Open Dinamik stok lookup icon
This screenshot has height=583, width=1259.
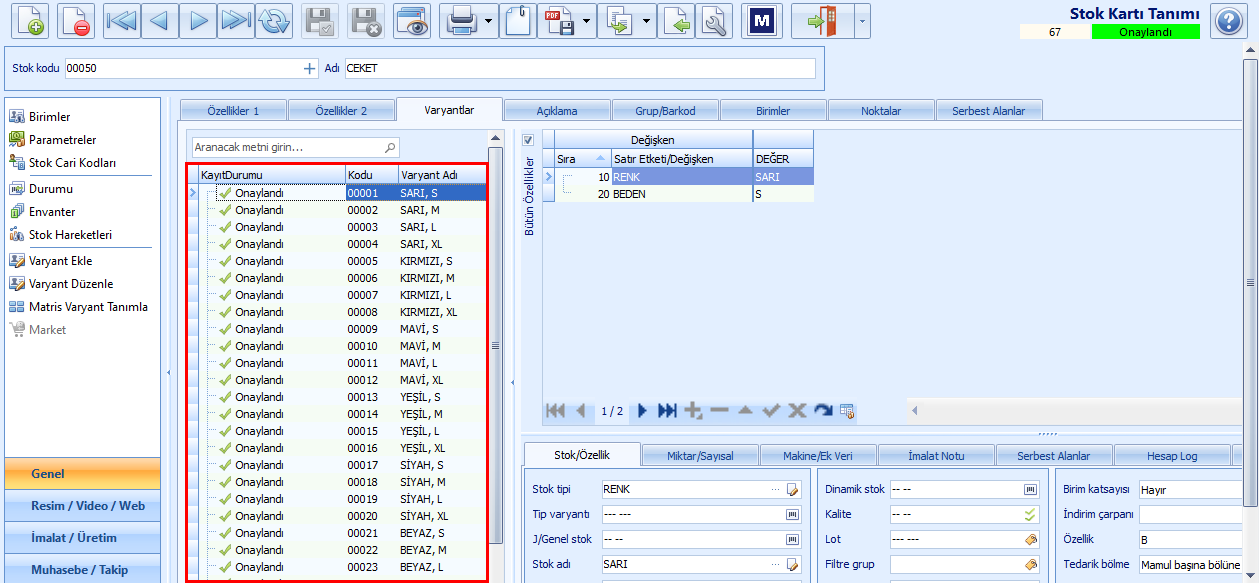1030,490
